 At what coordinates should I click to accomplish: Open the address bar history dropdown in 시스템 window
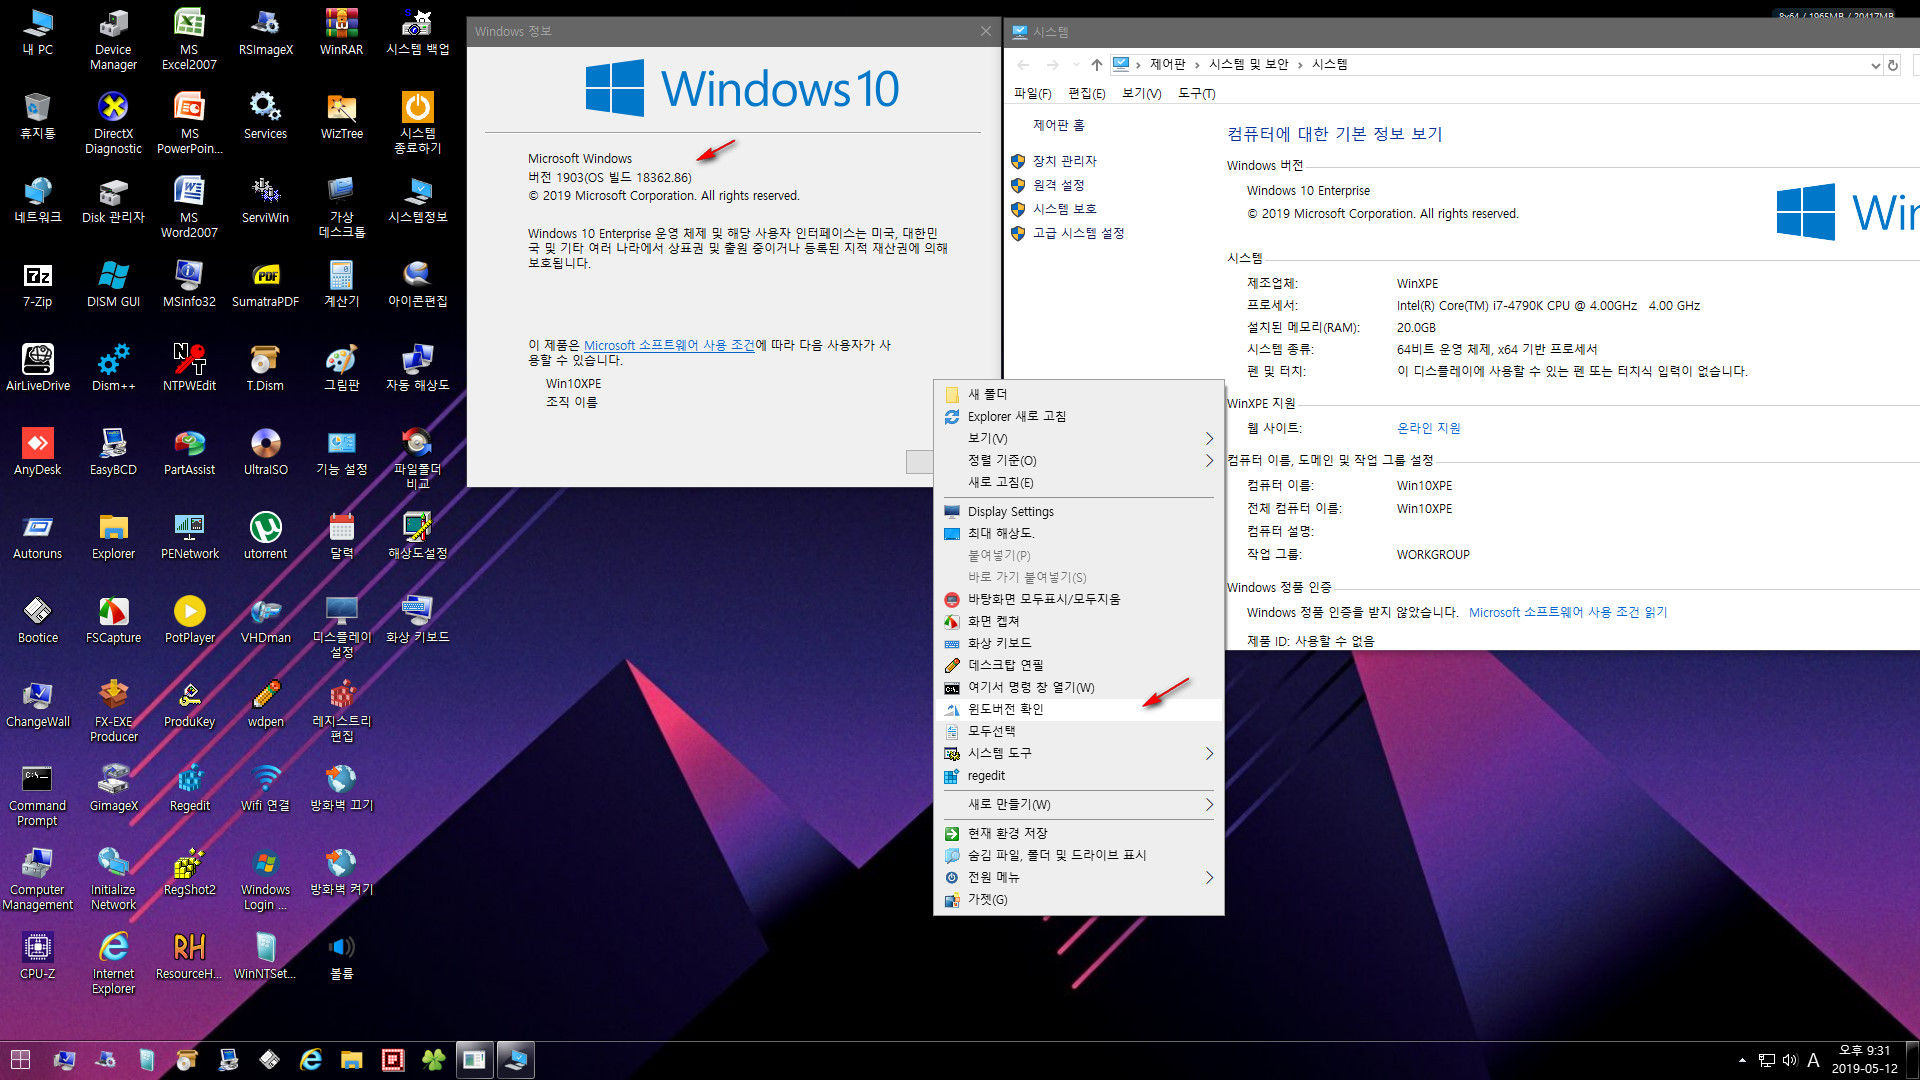[x=1875, y=65]
